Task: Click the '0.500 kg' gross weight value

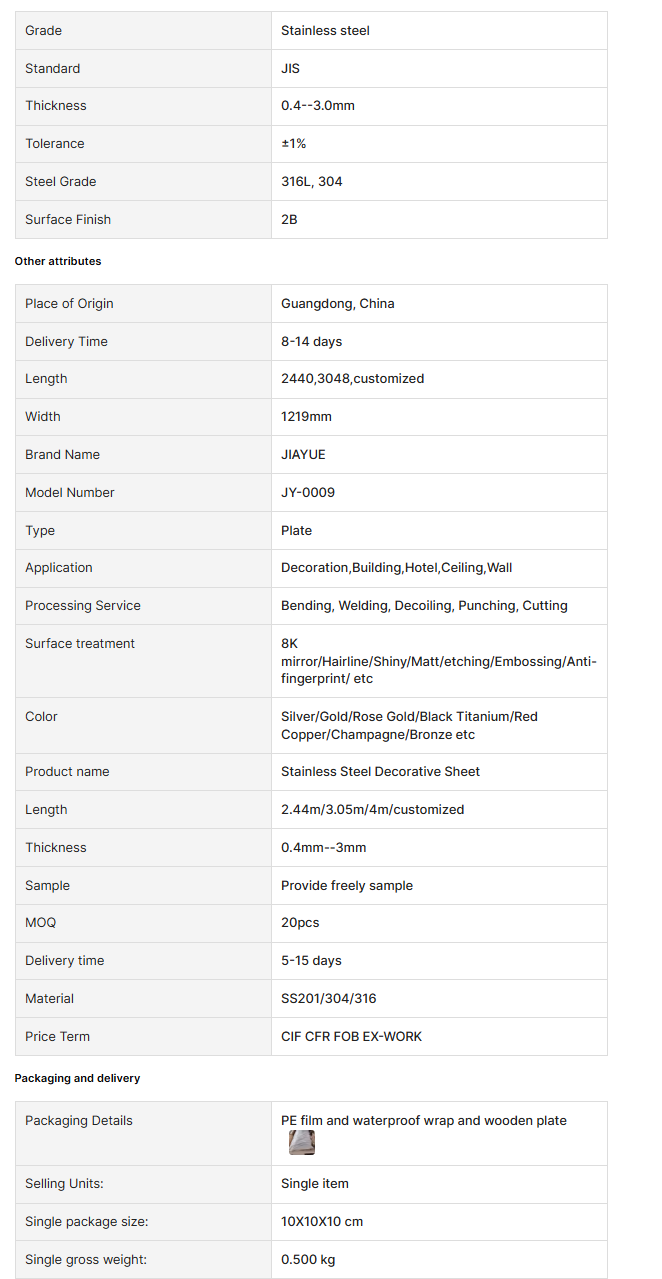Action: (x=308, y=1260)
